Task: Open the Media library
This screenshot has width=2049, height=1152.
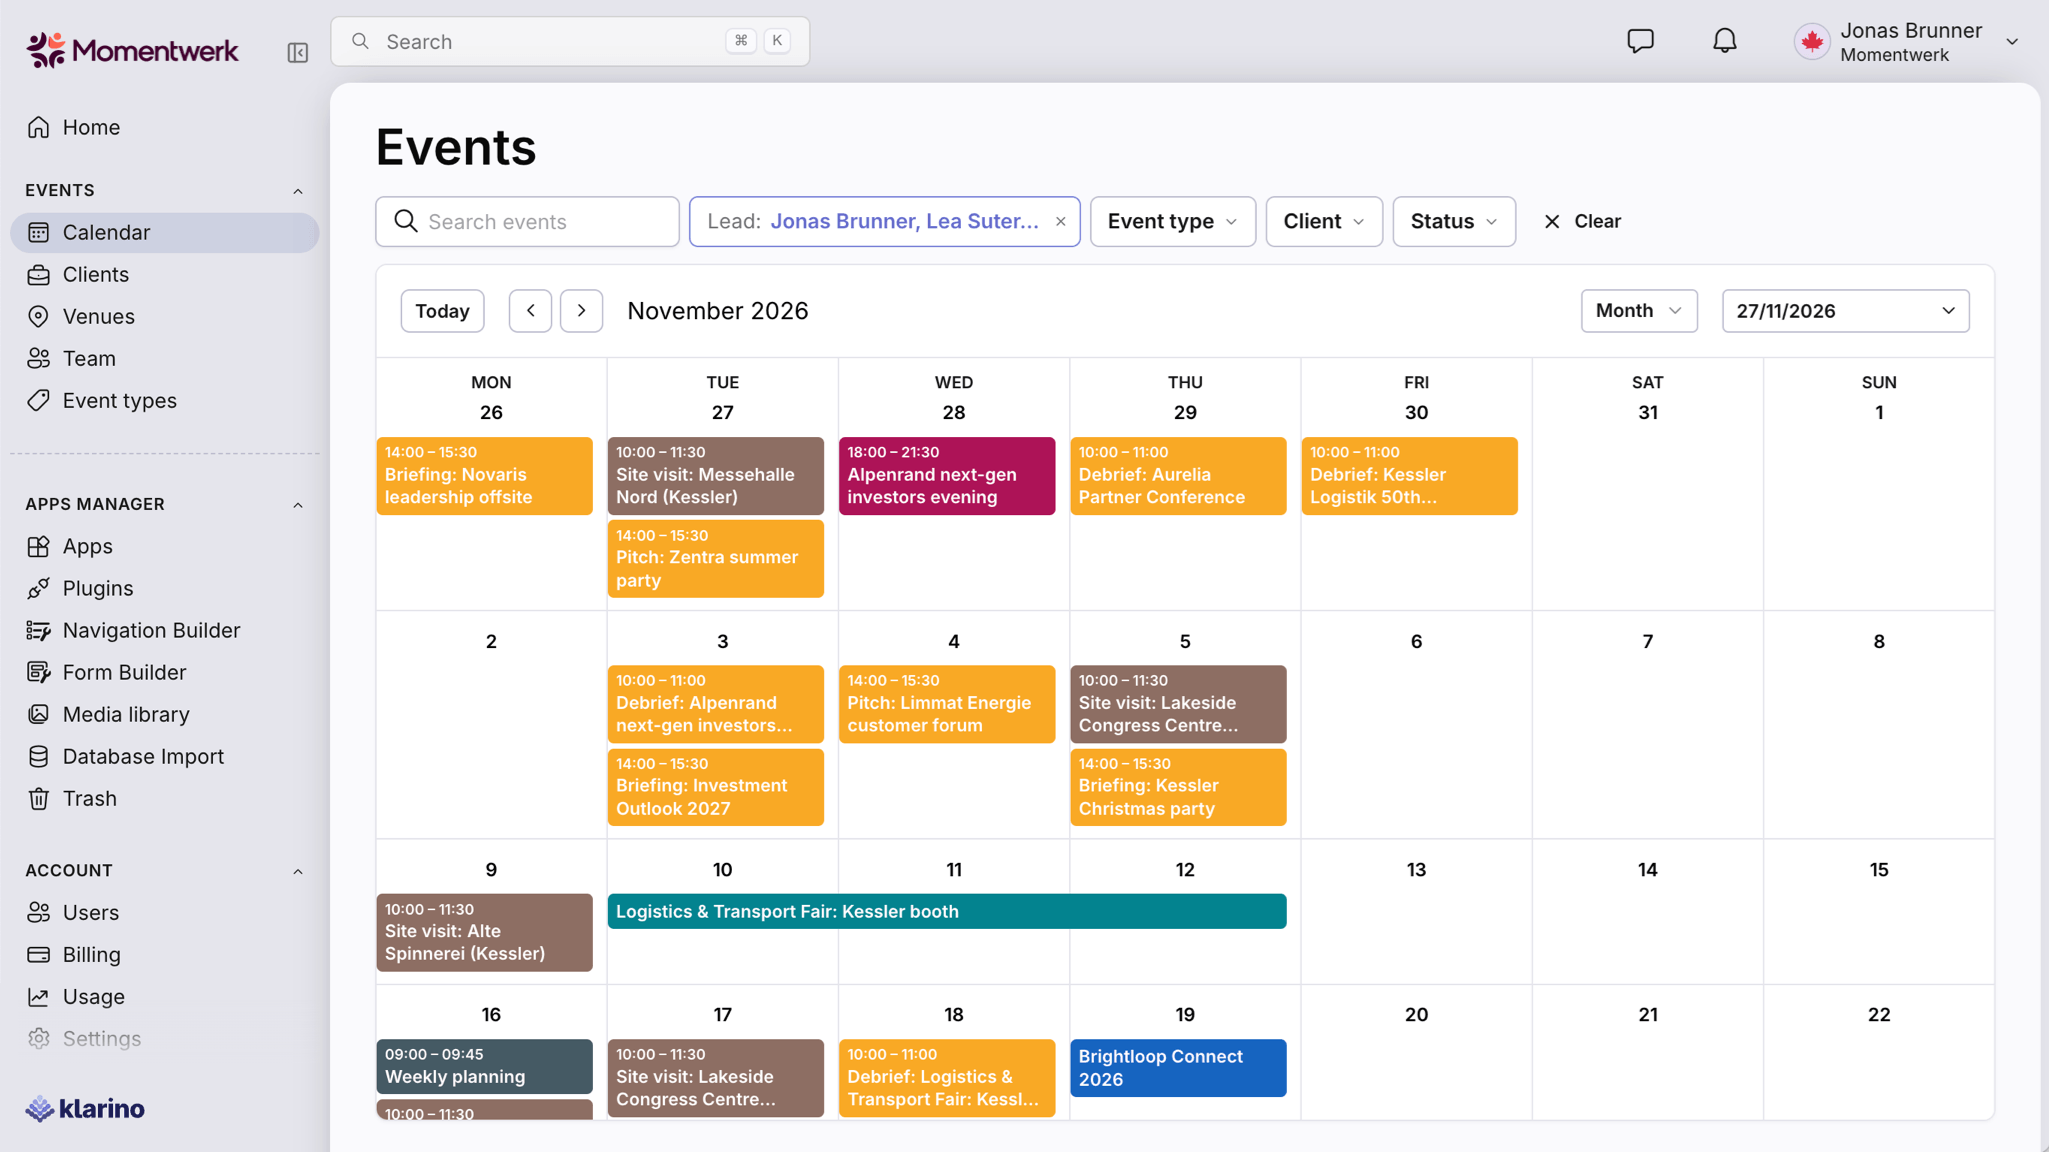Action: coord(165,714)
